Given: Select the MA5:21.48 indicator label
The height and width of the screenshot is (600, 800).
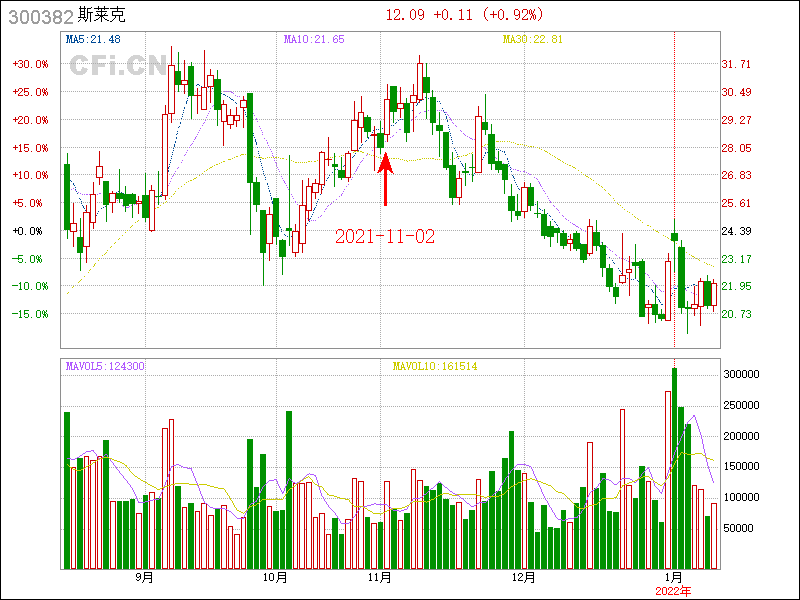Looking at the screenshot, I should [93, 39].
